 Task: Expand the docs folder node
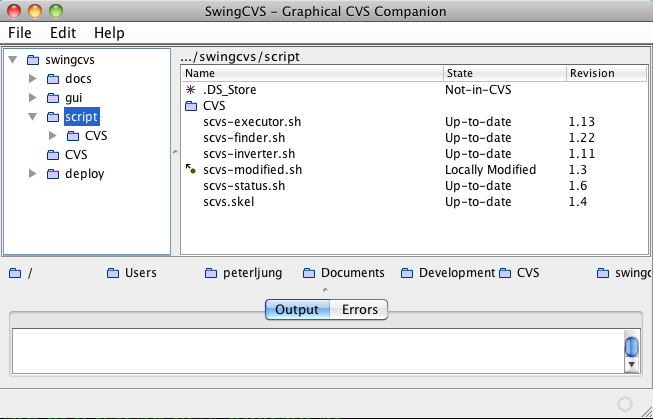[x=32, y=78]
